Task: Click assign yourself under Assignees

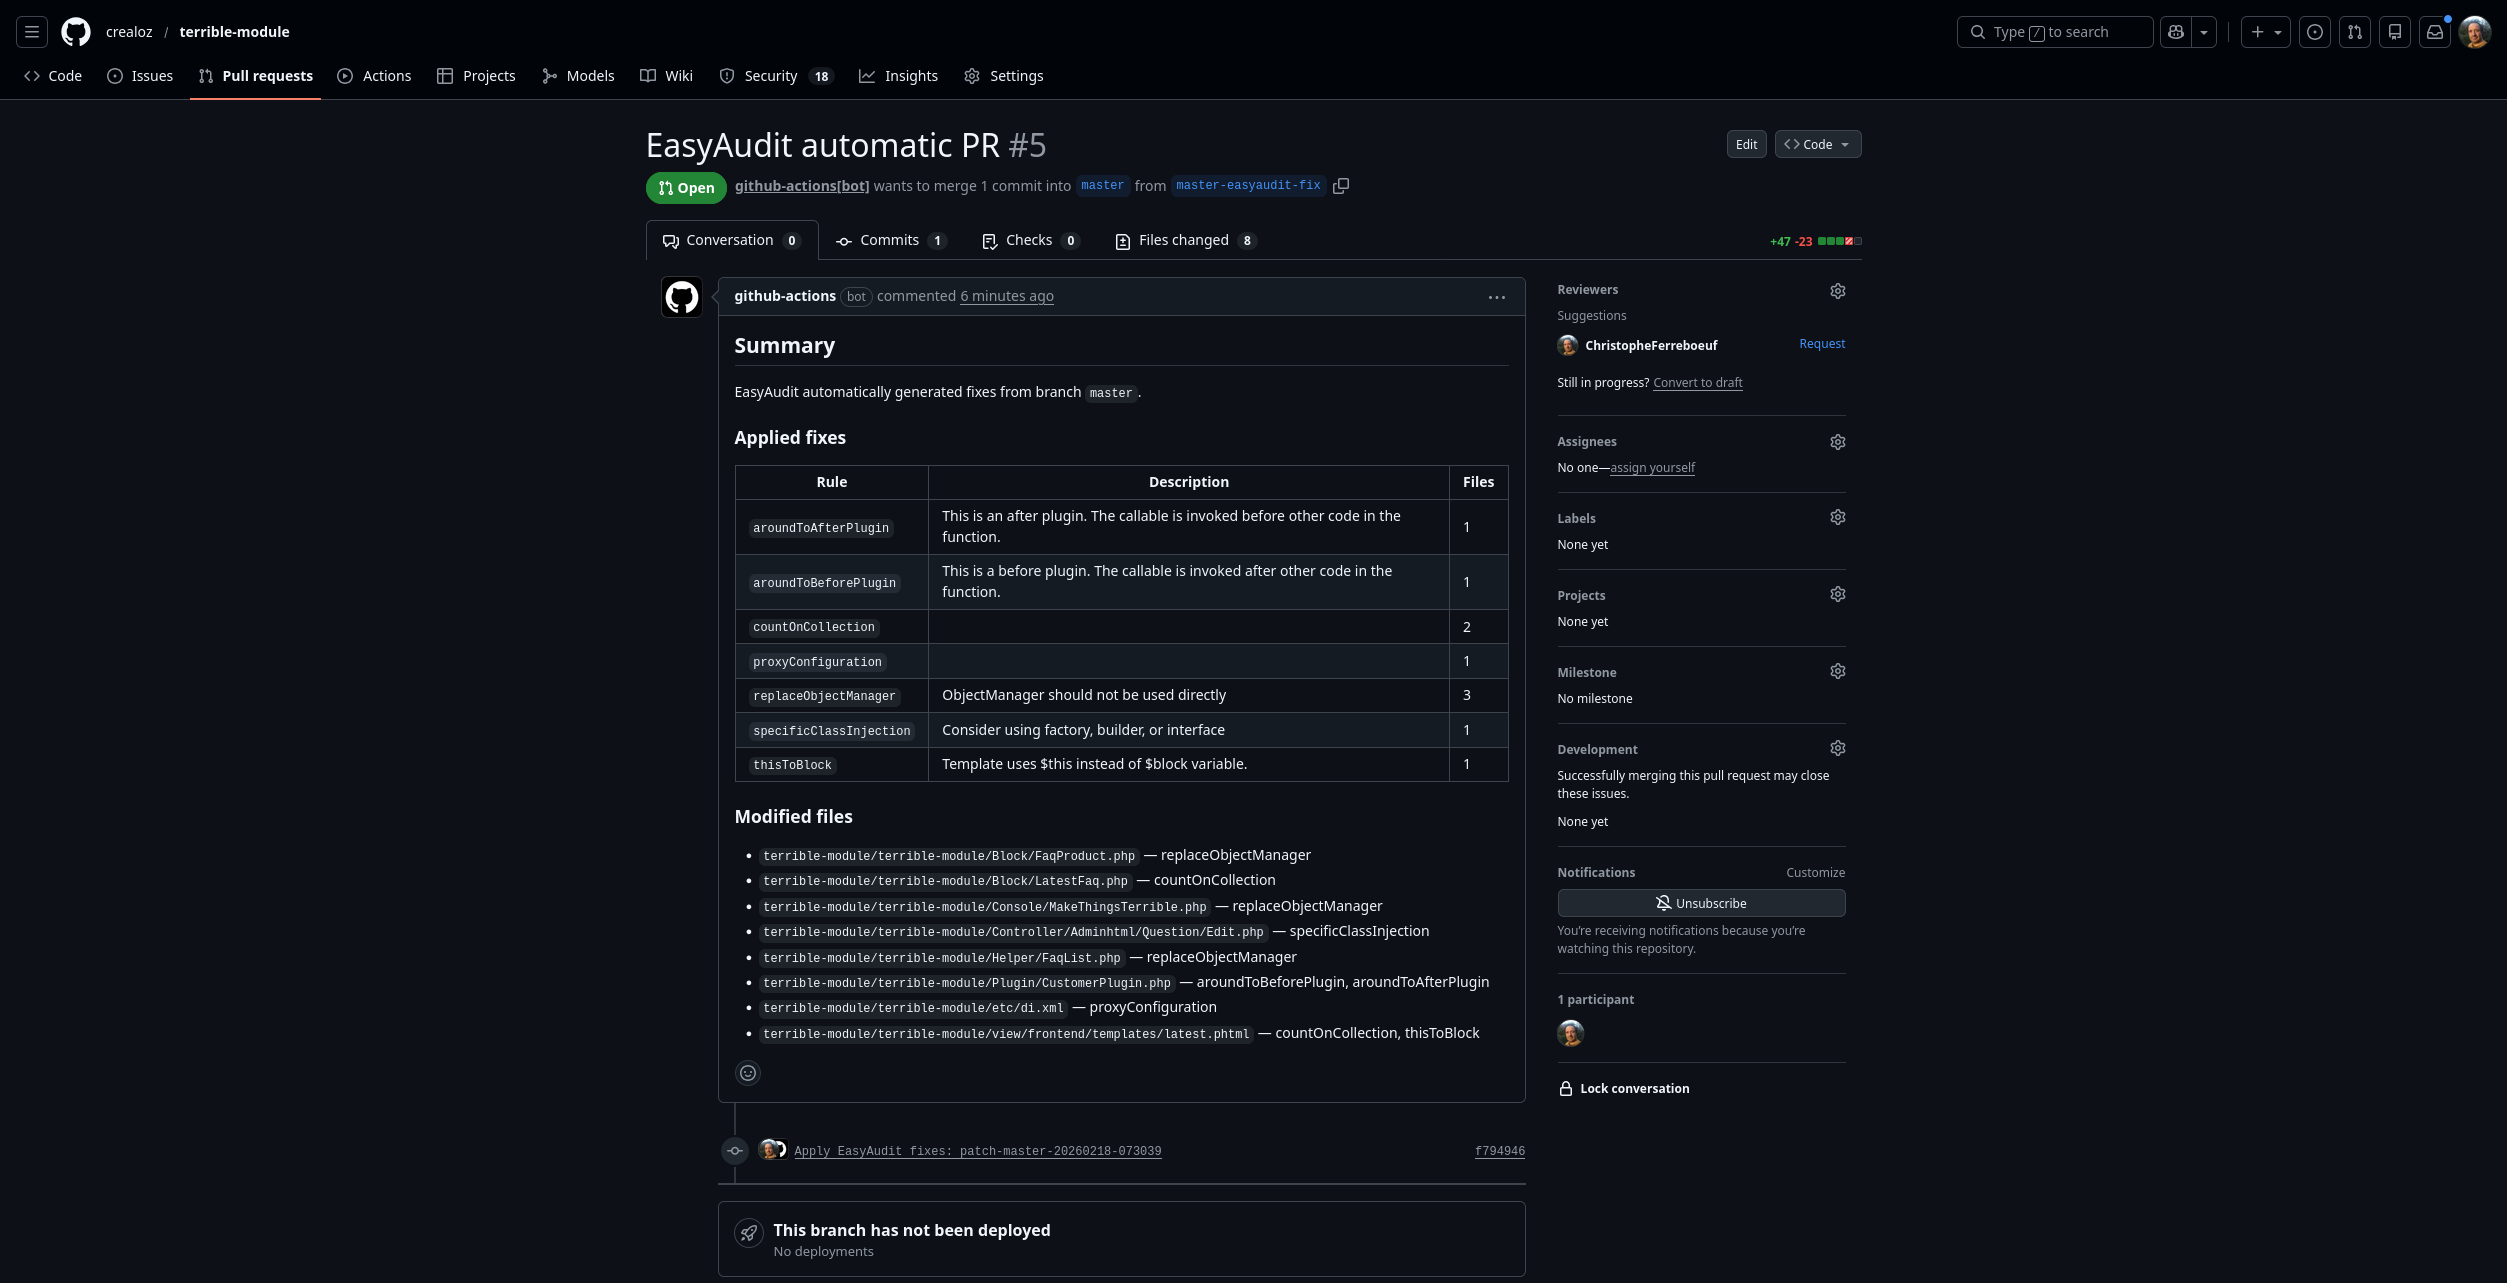Action: (x=1652, y=467)
